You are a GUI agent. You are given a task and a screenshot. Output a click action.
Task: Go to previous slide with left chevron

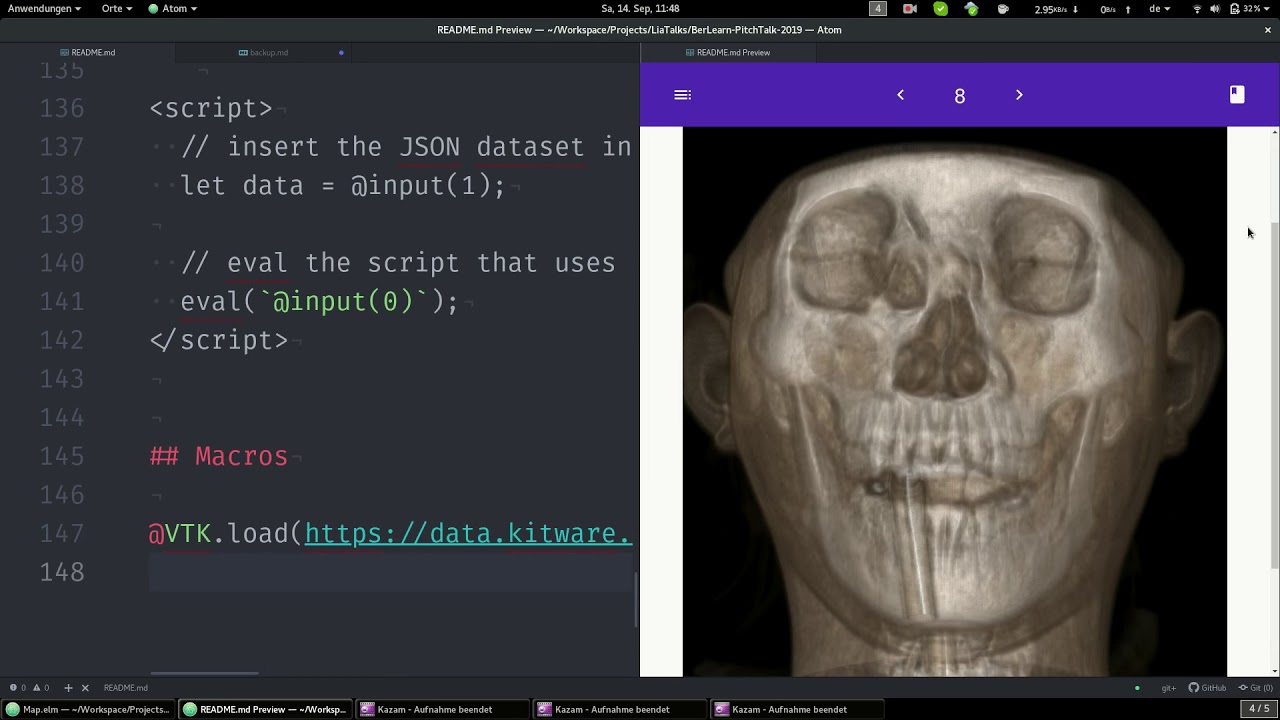(x=900, y=95)
